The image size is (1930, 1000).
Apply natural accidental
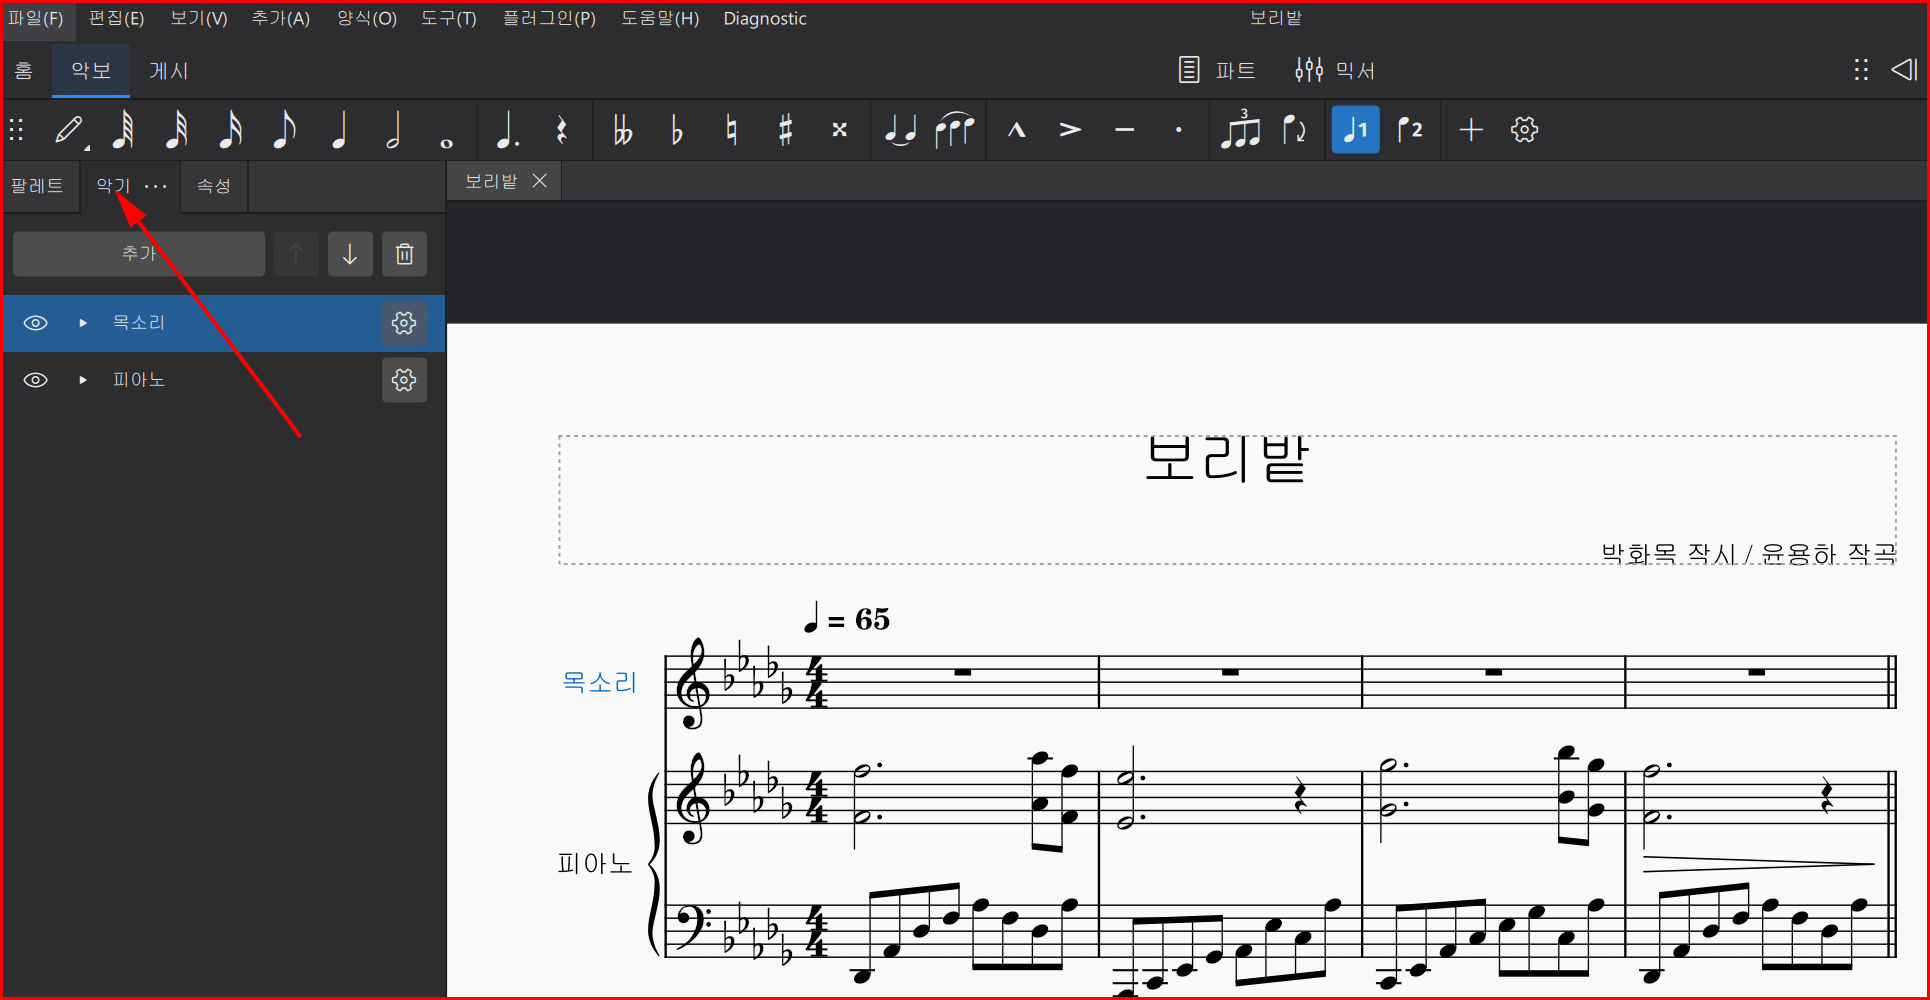[x=731, y=130]
